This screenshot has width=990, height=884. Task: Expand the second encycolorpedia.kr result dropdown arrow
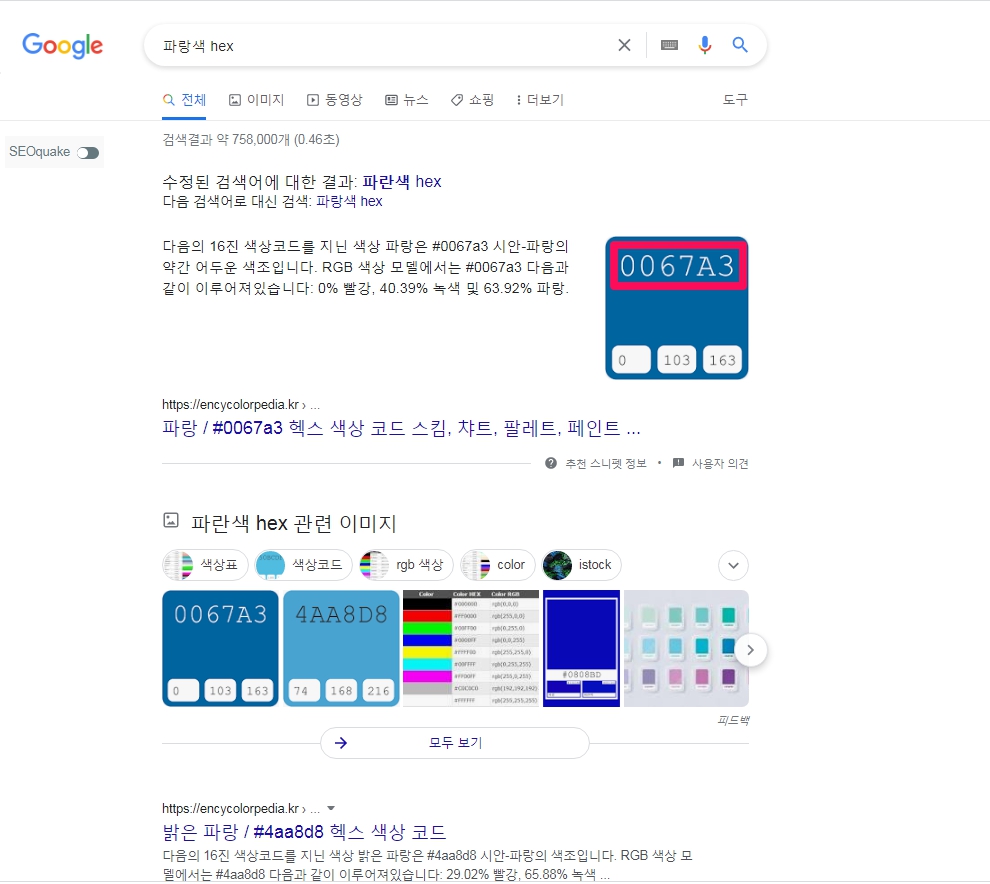point(331,809)
